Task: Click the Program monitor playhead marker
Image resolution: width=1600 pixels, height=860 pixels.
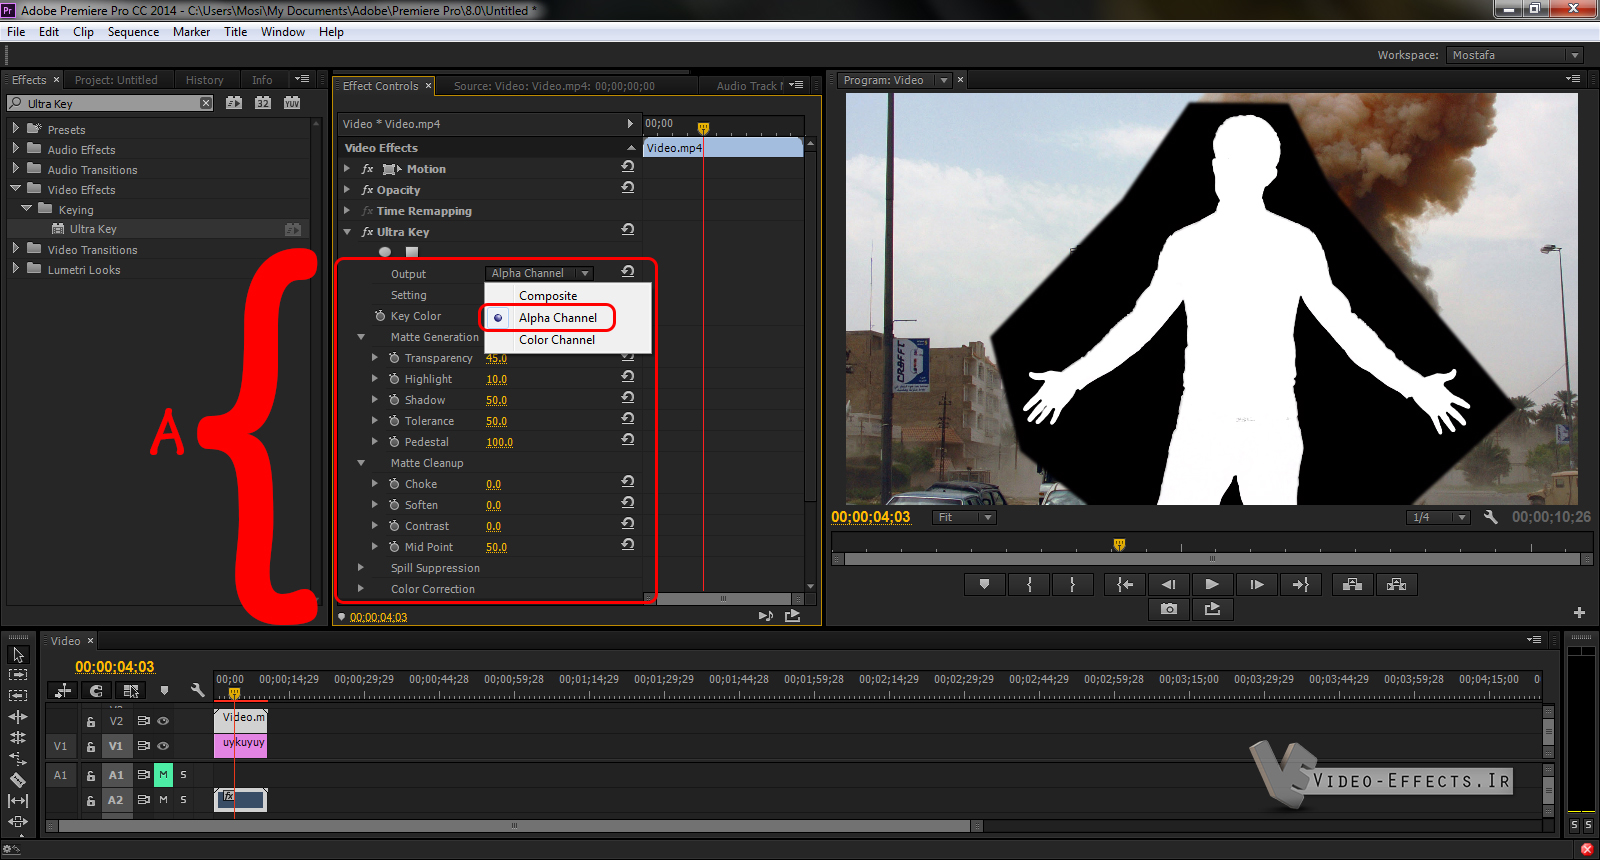Action: (x=1119, y=545)
